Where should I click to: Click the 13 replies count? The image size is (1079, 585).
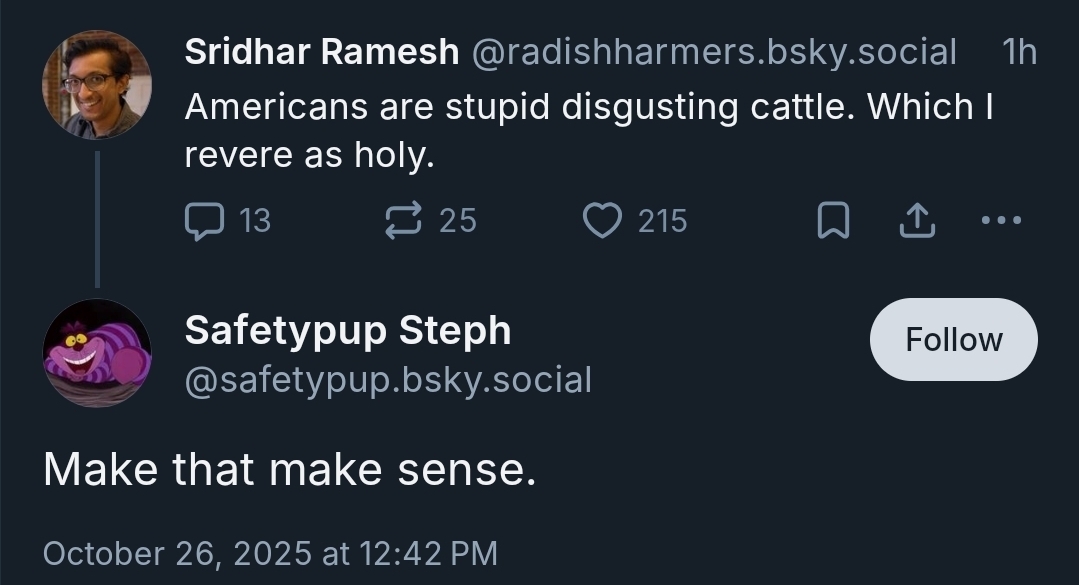[255, 221]
